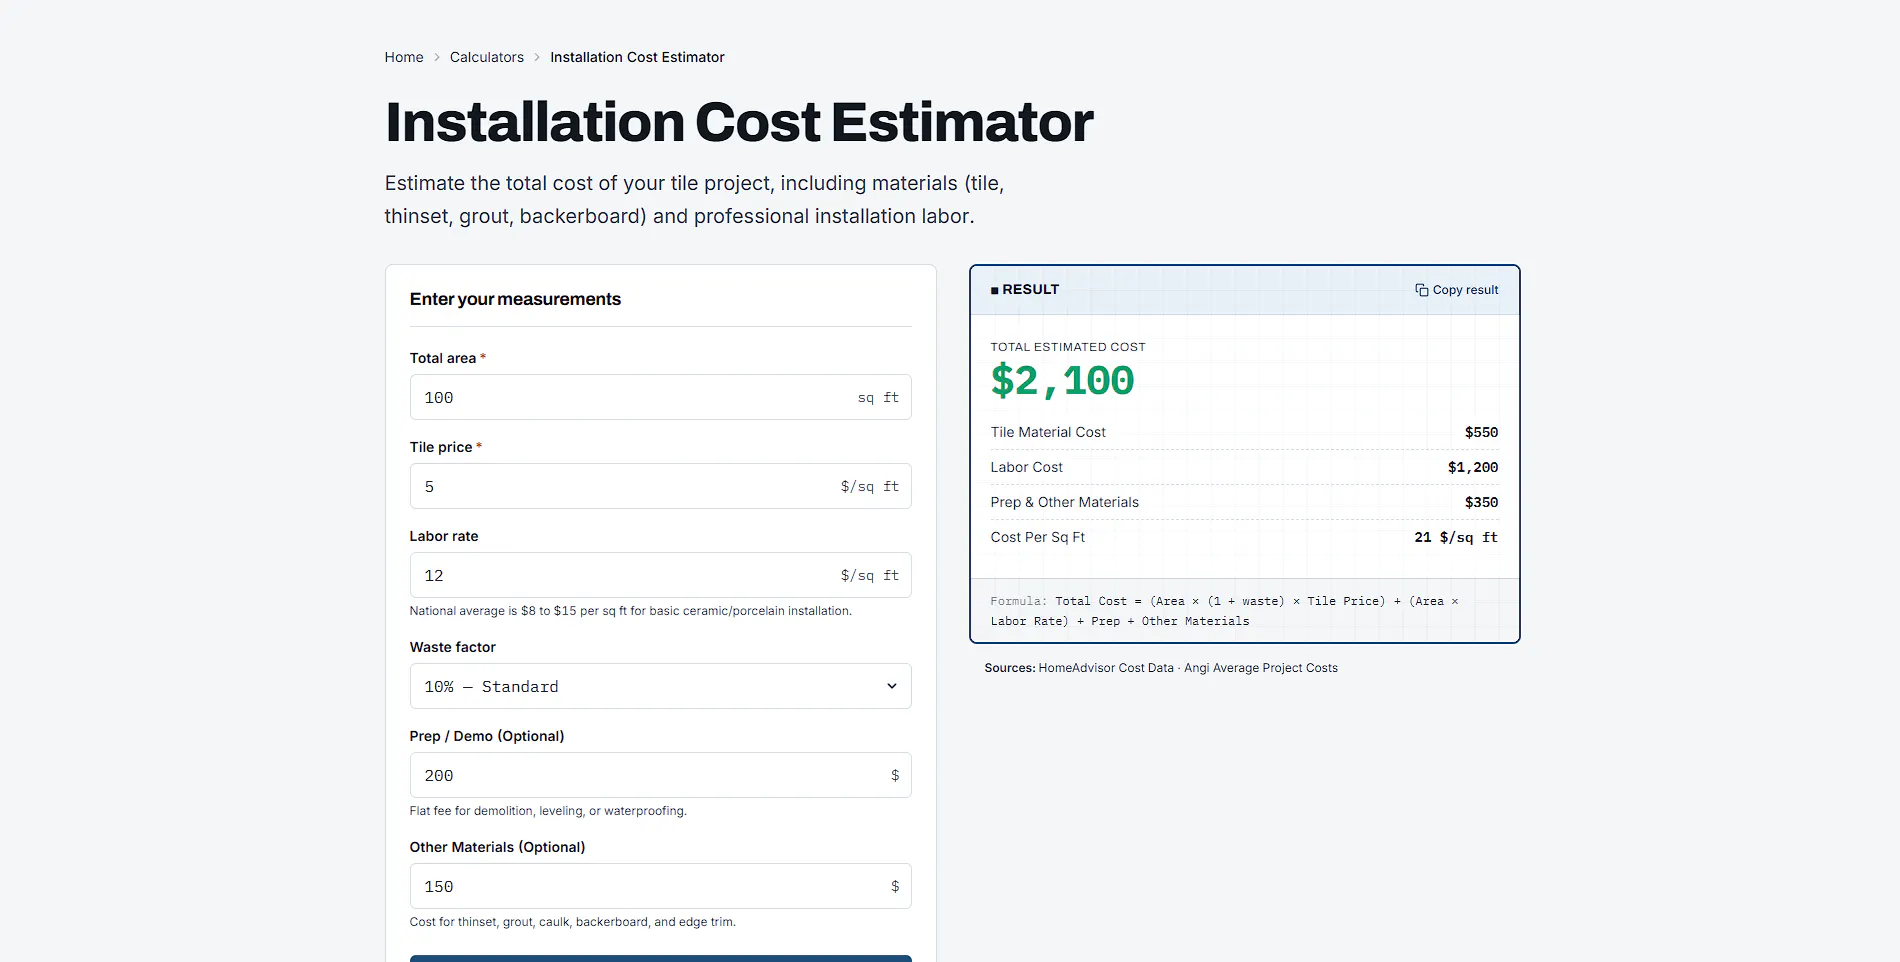This screenshot has width=1900, height=962.
Task: Click the Labor Cost result row
Action: tap(1244, 467)
